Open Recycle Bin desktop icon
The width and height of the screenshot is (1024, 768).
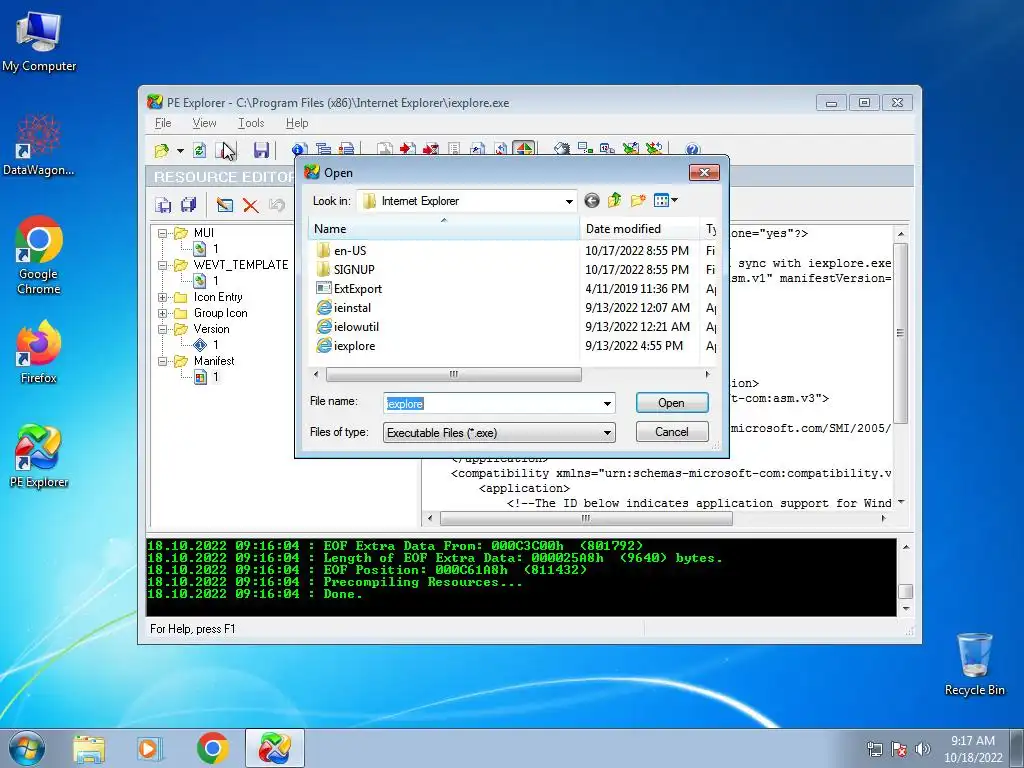click(x=974, y=664)
